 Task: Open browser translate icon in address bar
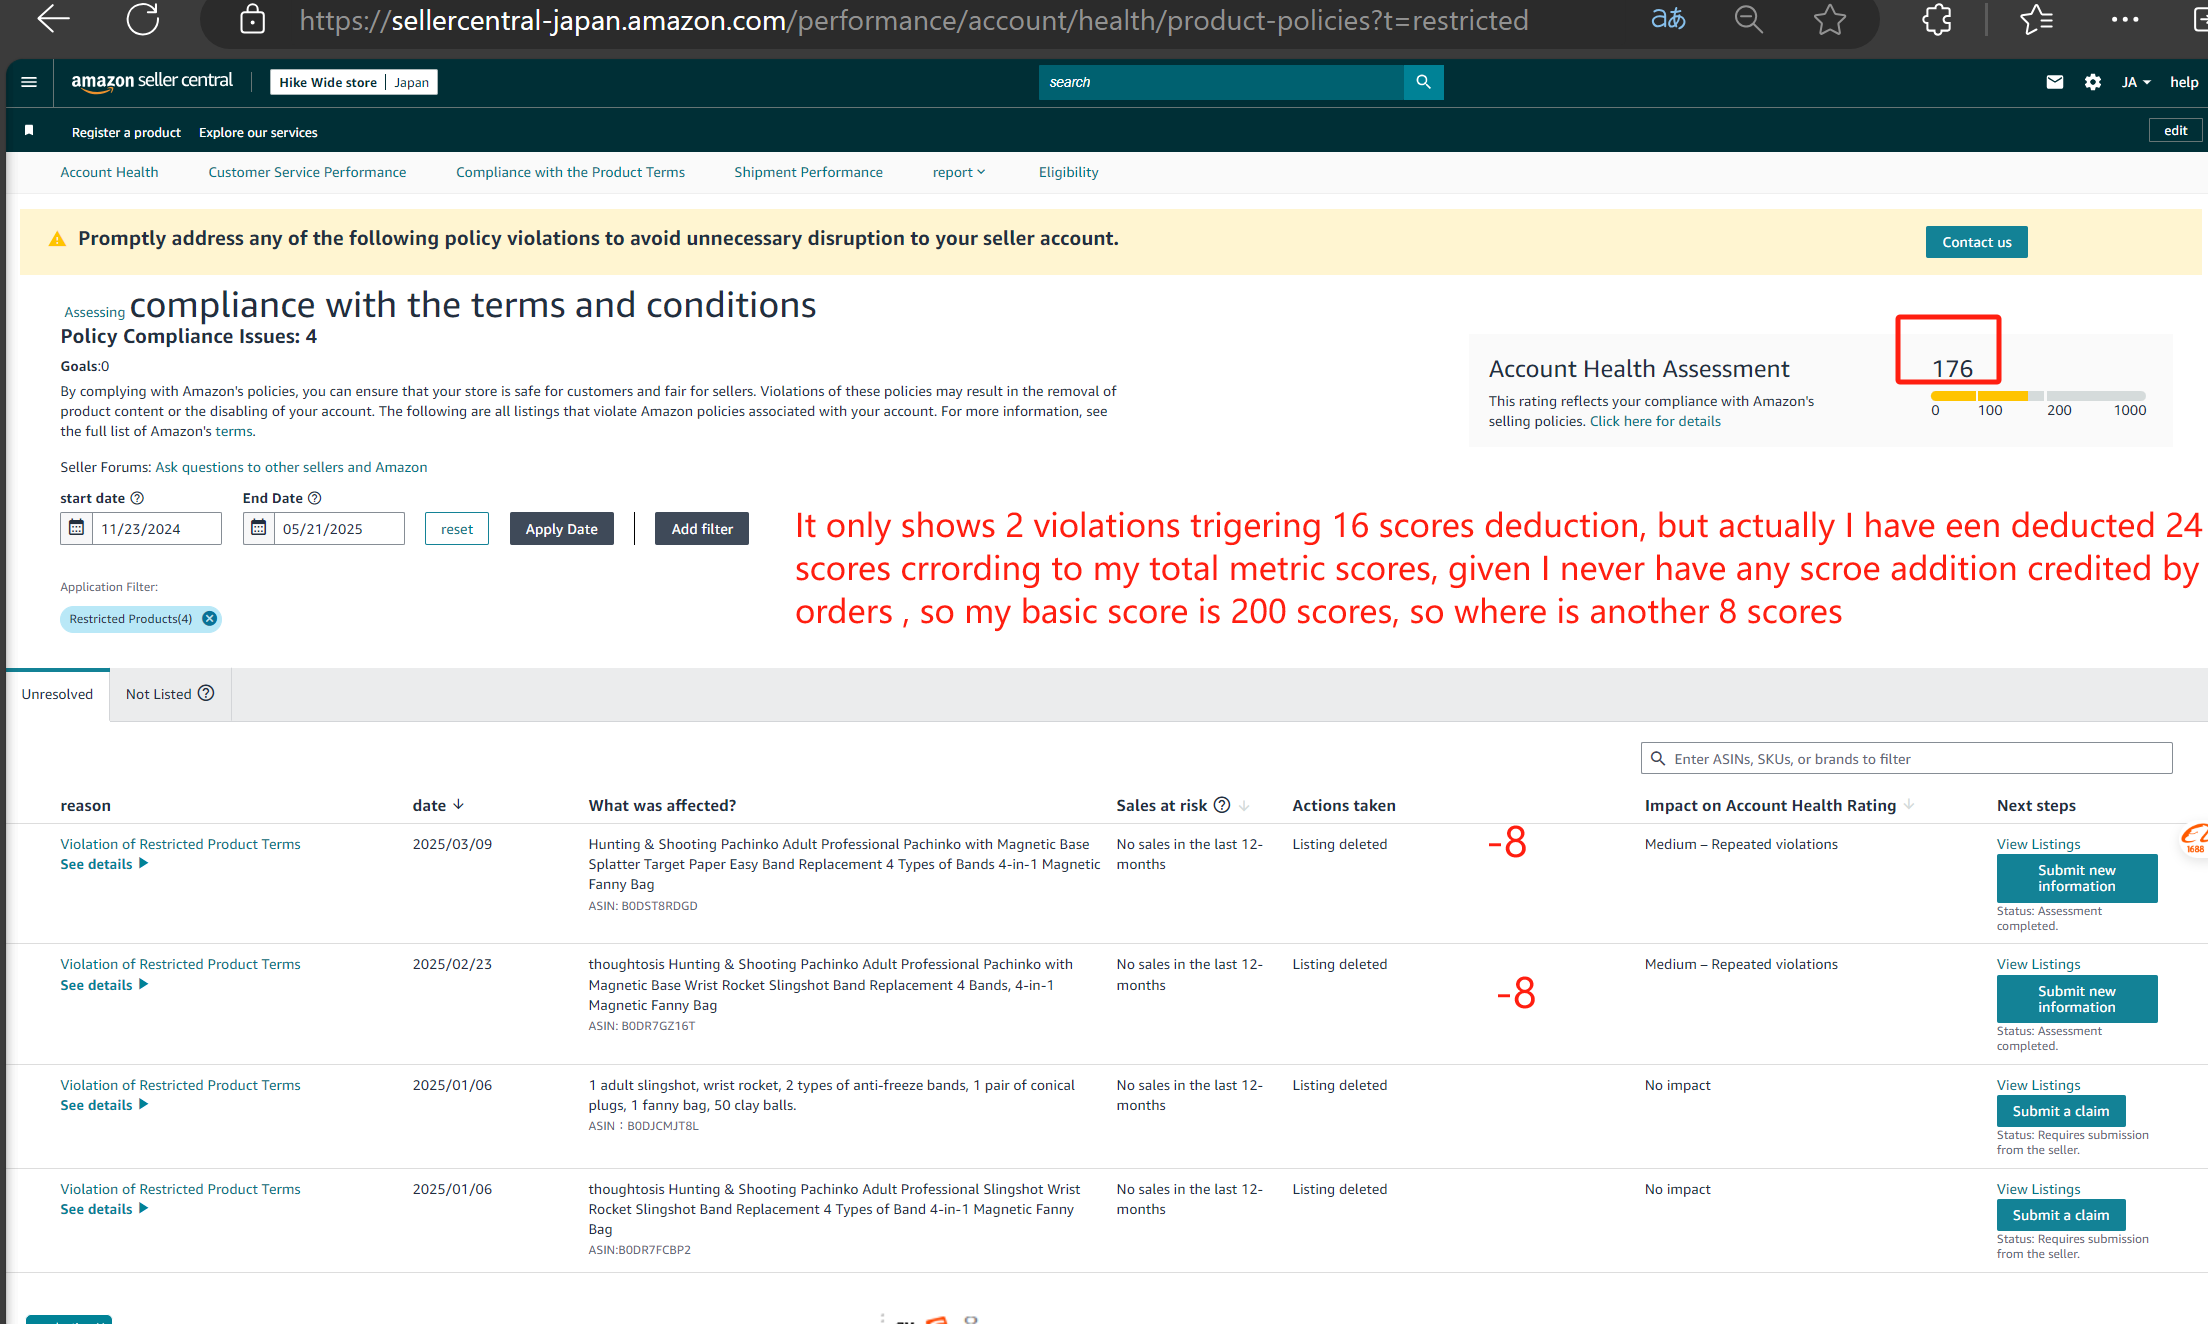pyautogui.click(x=1667, y=19)
